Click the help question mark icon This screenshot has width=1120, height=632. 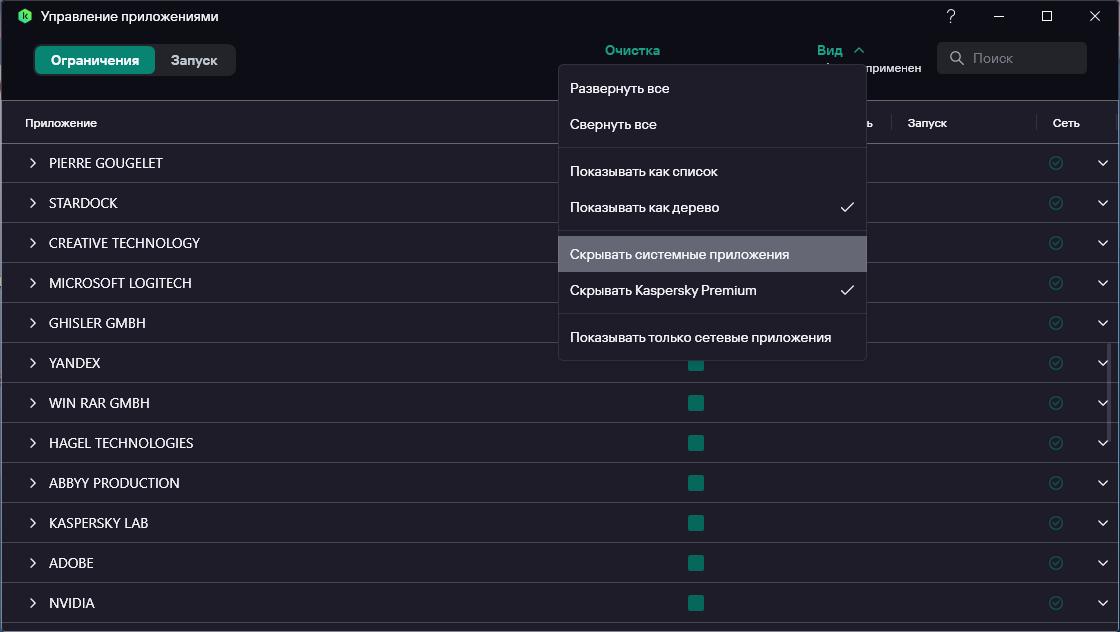(950, 17)
